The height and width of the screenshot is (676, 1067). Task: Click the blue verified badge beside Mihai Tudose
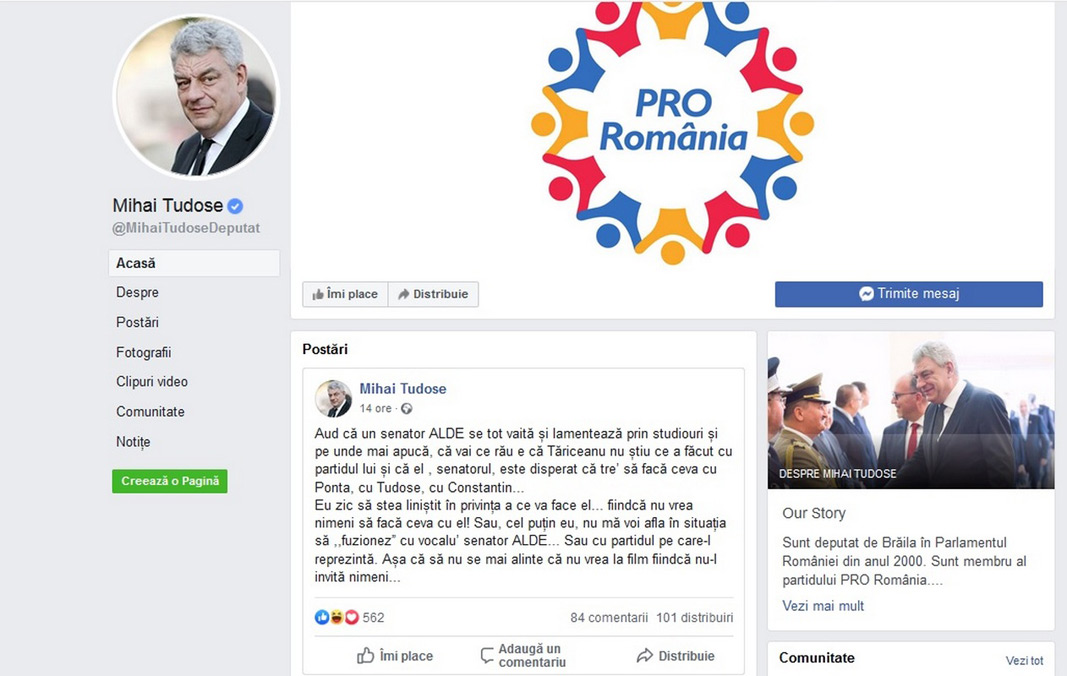tap(235, 206)
